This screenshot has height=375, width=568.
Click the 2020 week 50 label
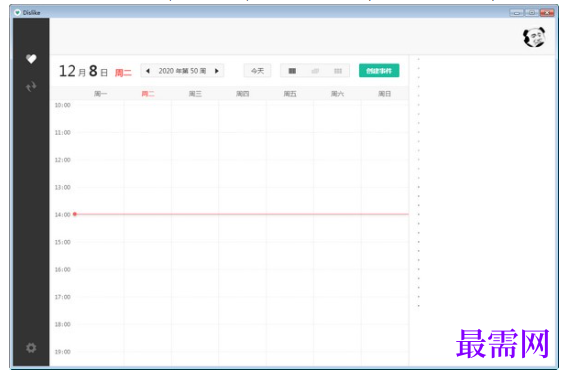pos(182,71)
